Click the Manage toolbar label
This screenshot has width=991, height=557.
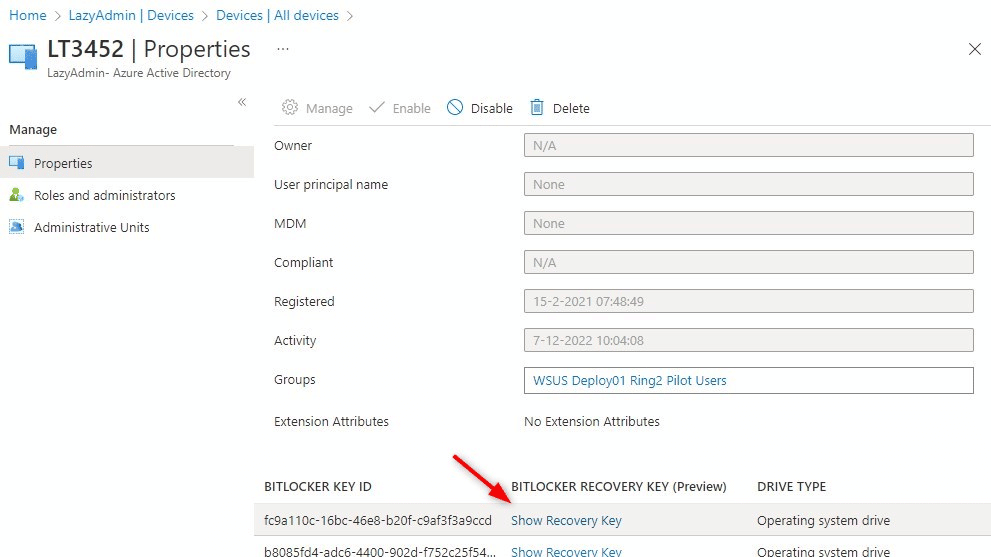(x=329, y=108)
